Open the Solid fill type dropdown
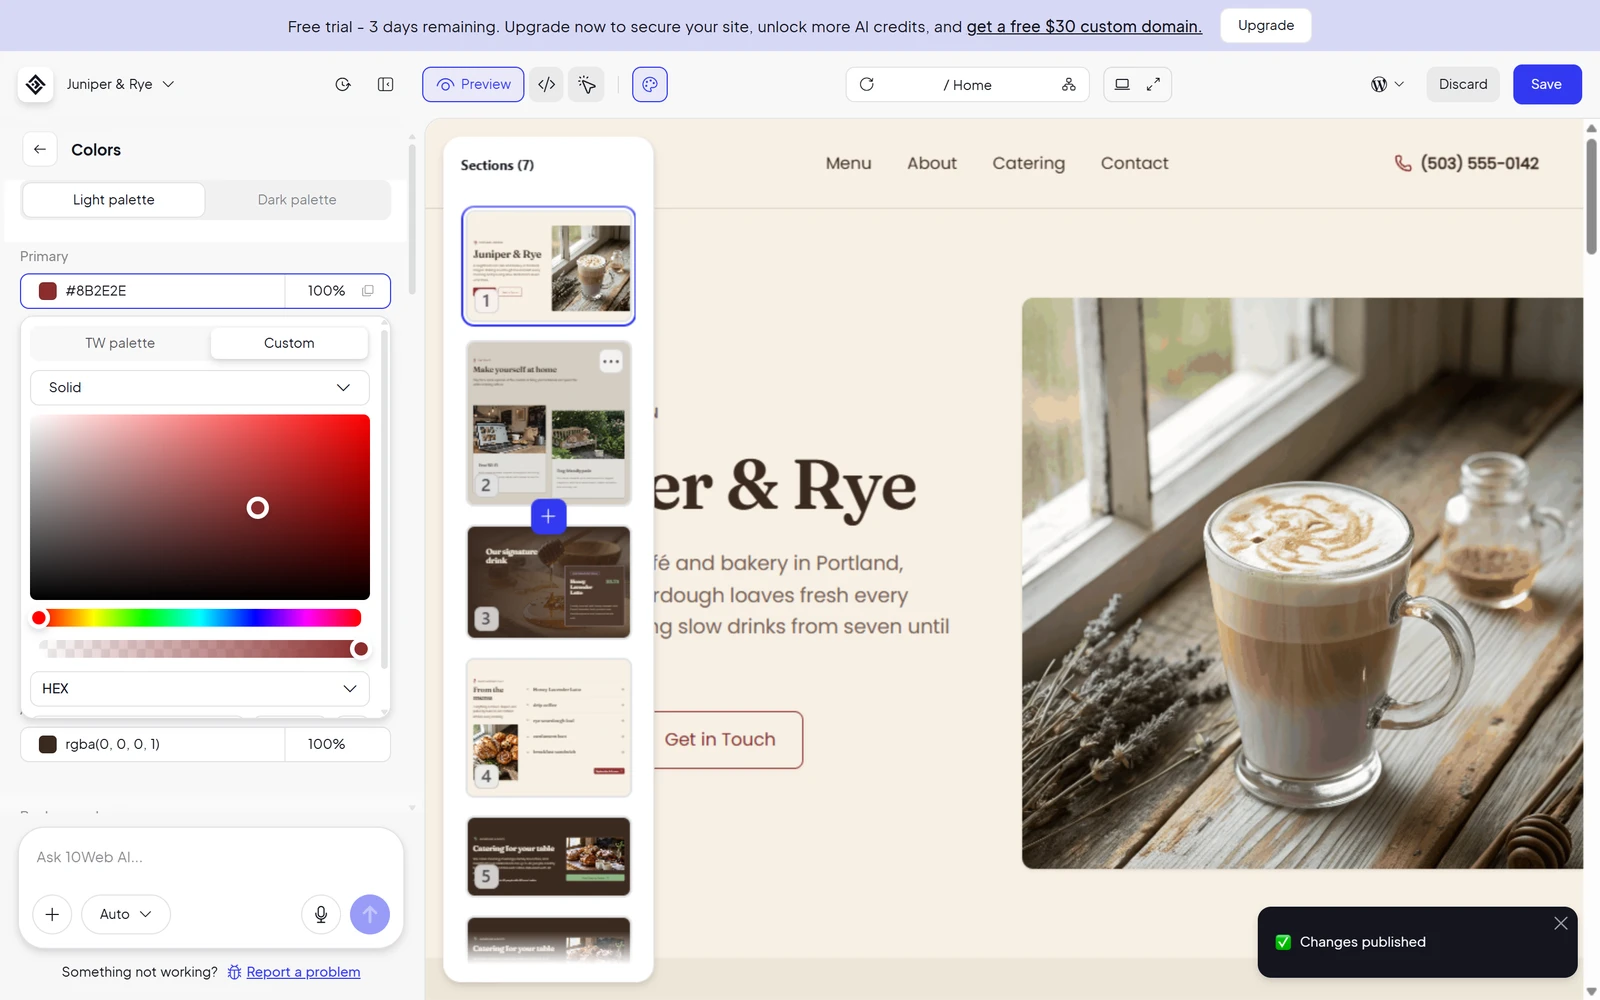Screen dimensions: 1600x1000 [x=200, y=388]
